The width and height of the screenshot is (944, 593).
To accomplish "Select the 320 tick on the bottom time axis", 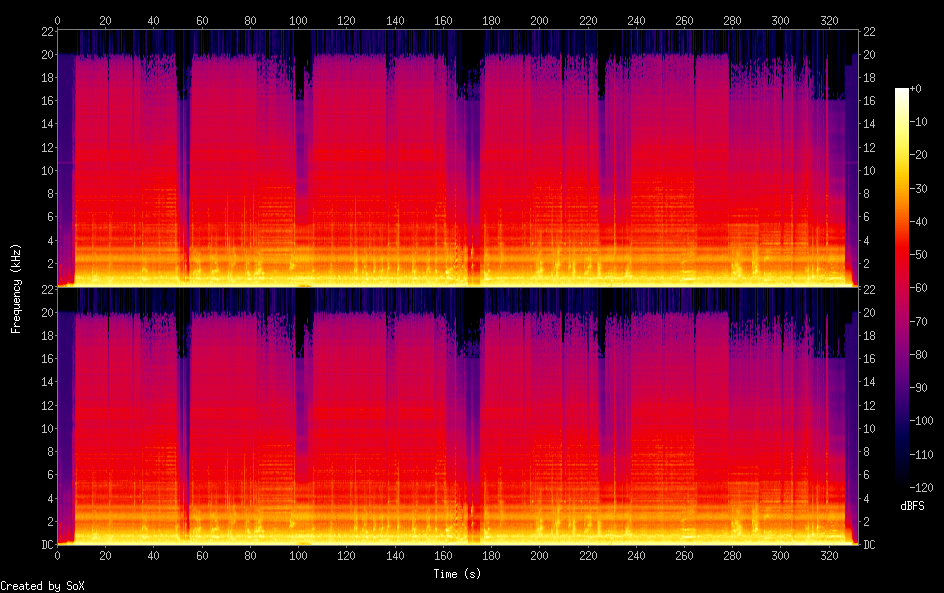I will coord(829,556).
